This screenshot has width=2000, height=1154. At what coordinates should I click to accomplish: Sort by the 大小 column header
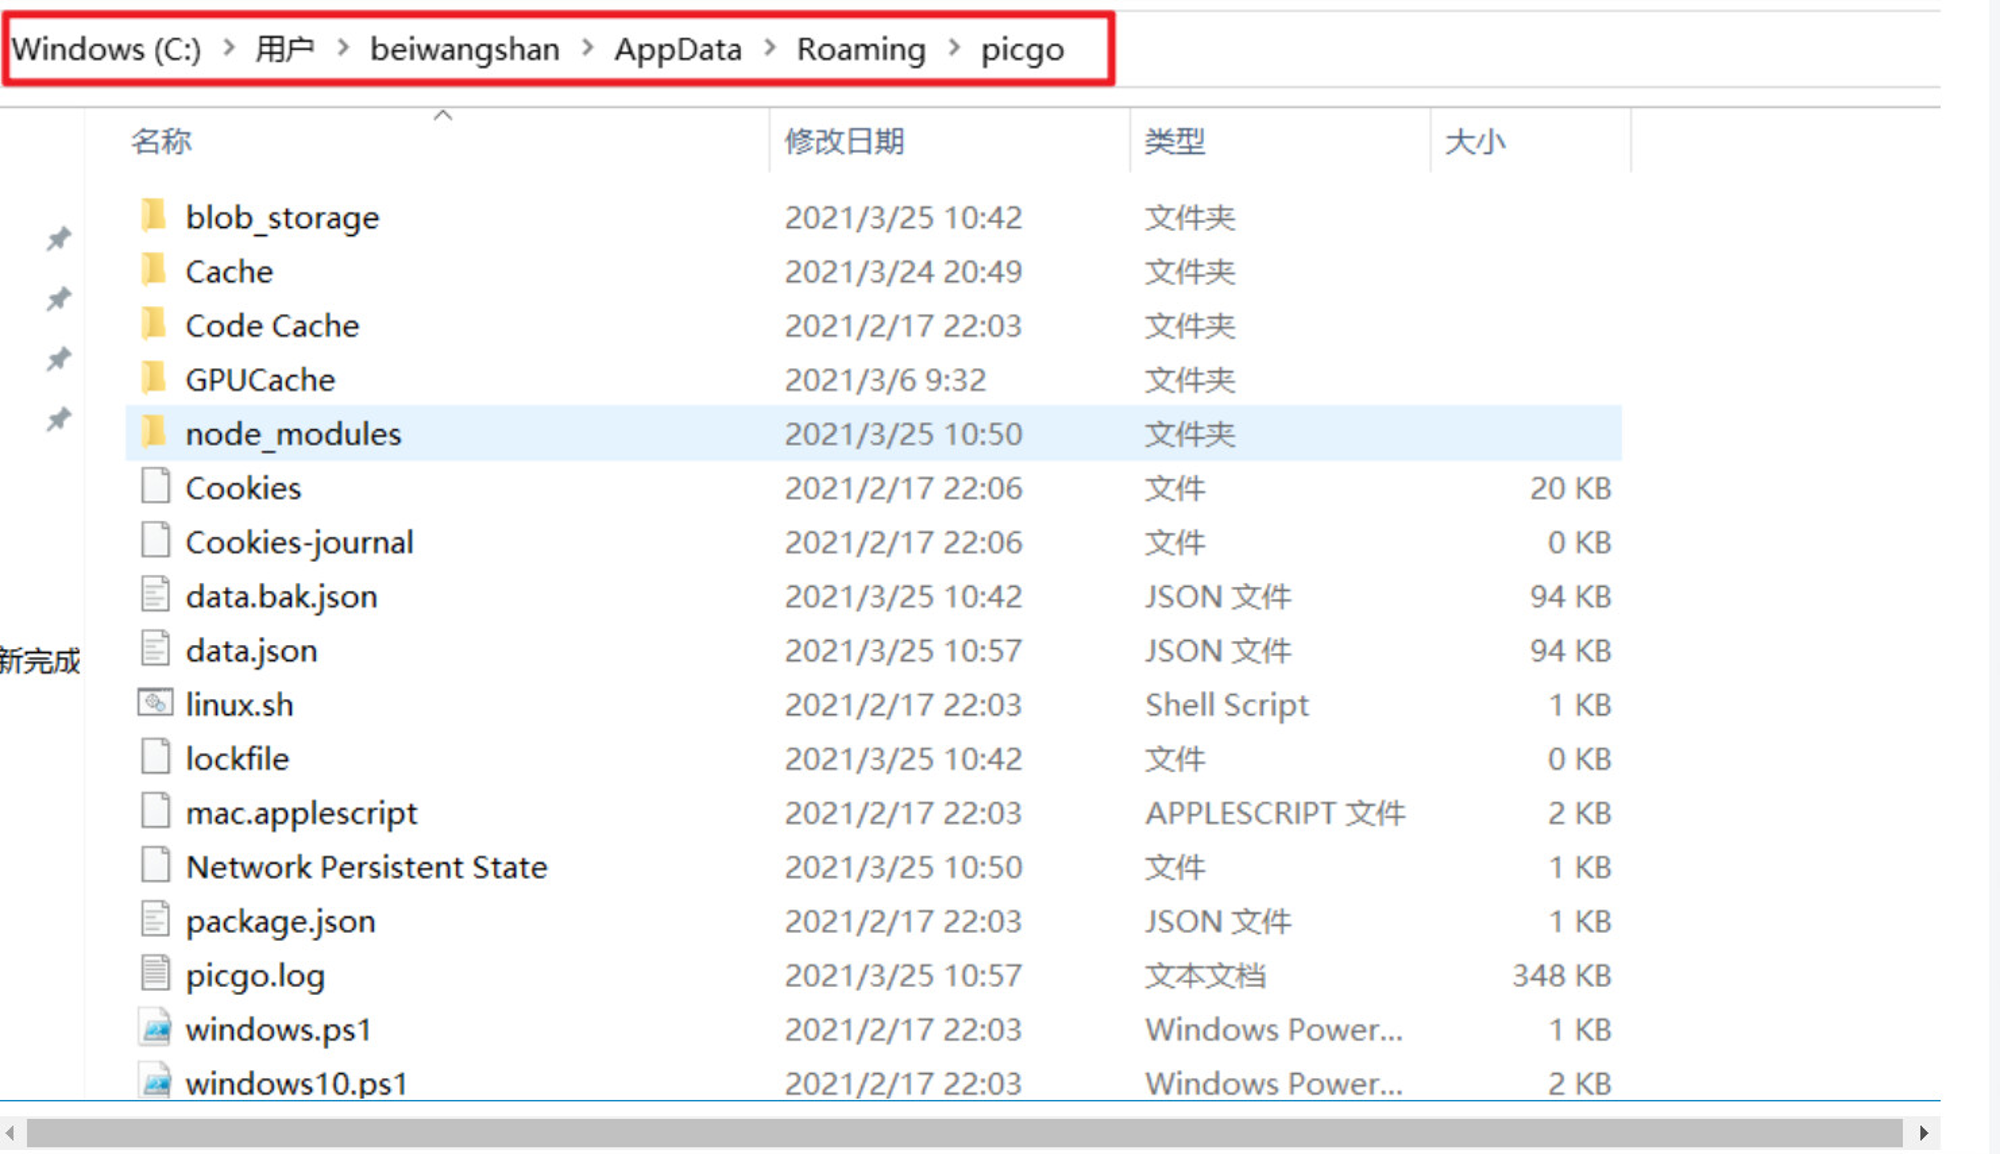(1475, 141)
